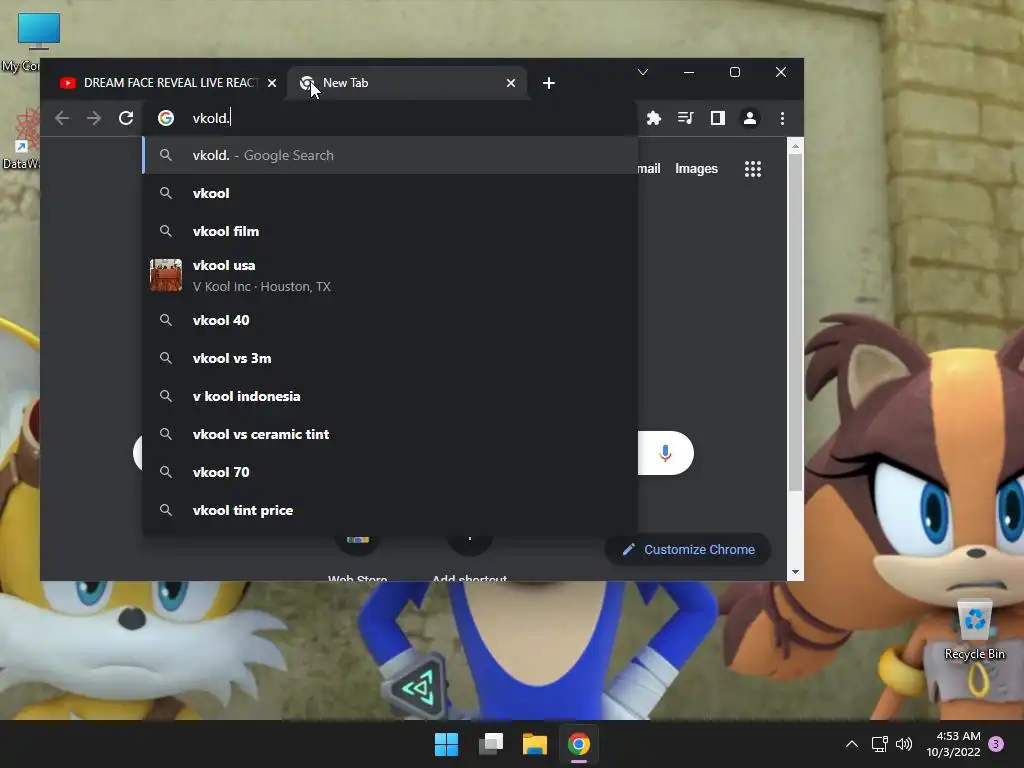The width and height of the screenshot is (1024, 768).
Task: Choose the 'vkool 70' suggestion
Action: [x=390, y=472]
